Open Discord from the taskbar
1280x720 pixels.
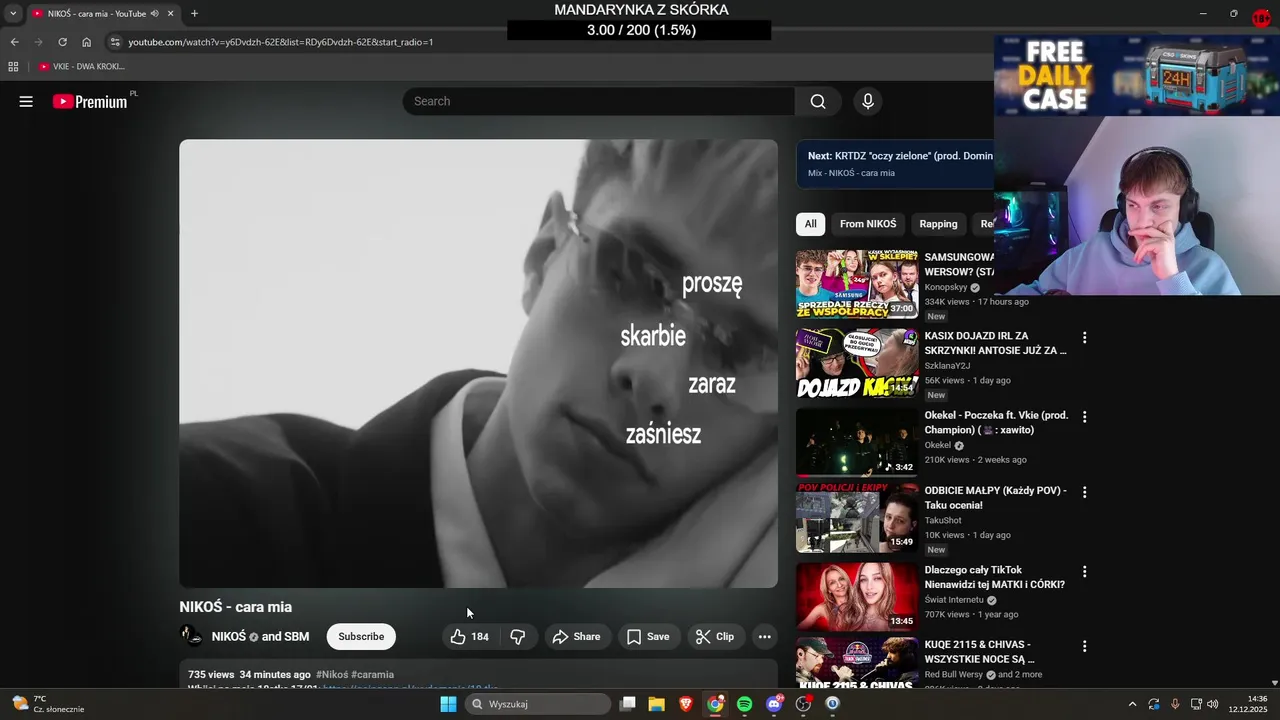774,704
